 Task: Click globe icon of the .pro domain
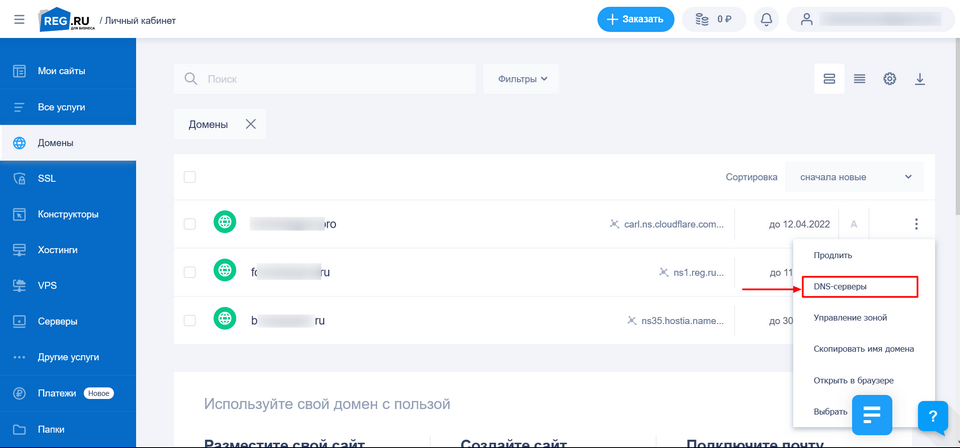(225, 222)
